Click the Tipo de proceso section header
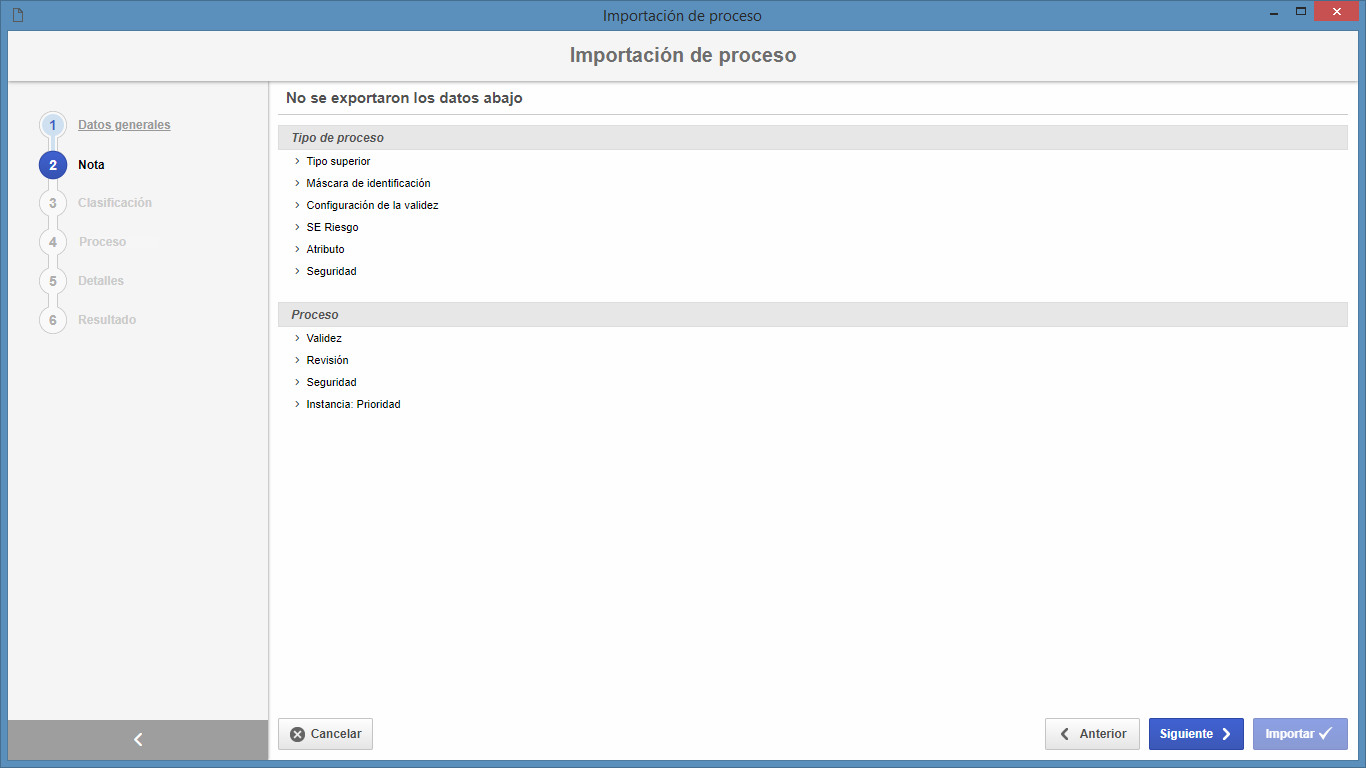Screen dimensions: 1366x768 click(813, 138)
